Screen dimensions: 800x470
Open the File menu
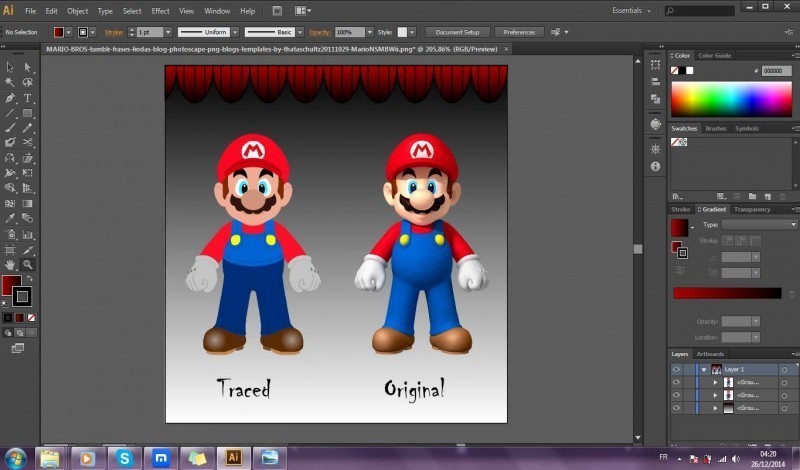point(31,11)
